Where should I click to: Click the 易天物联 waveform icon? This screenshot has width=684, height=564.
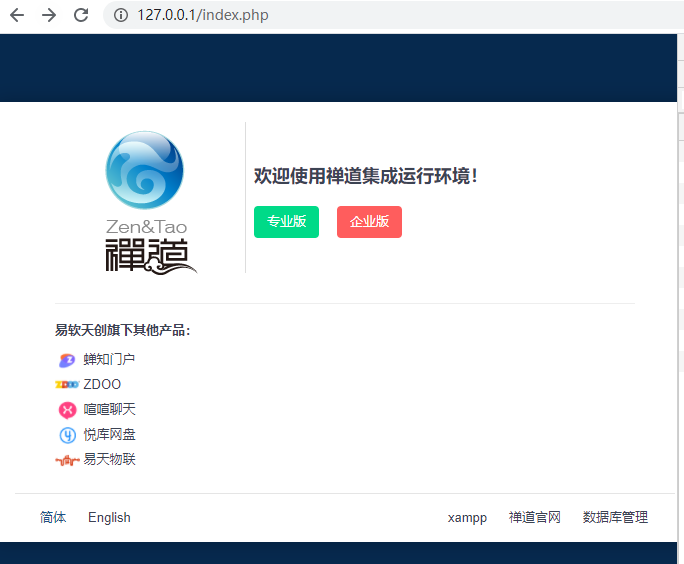[67, 460]
